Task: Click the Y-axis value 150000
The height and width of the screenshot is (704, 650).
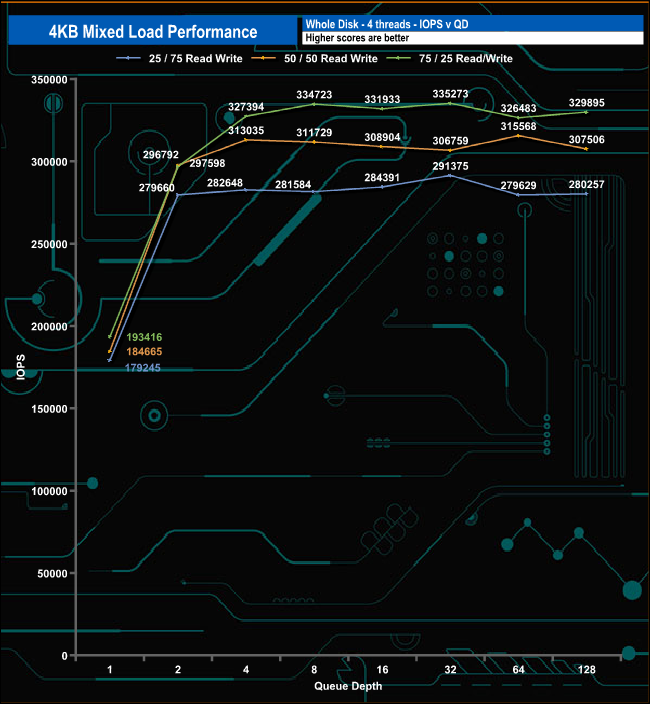Action: point(49,409)
